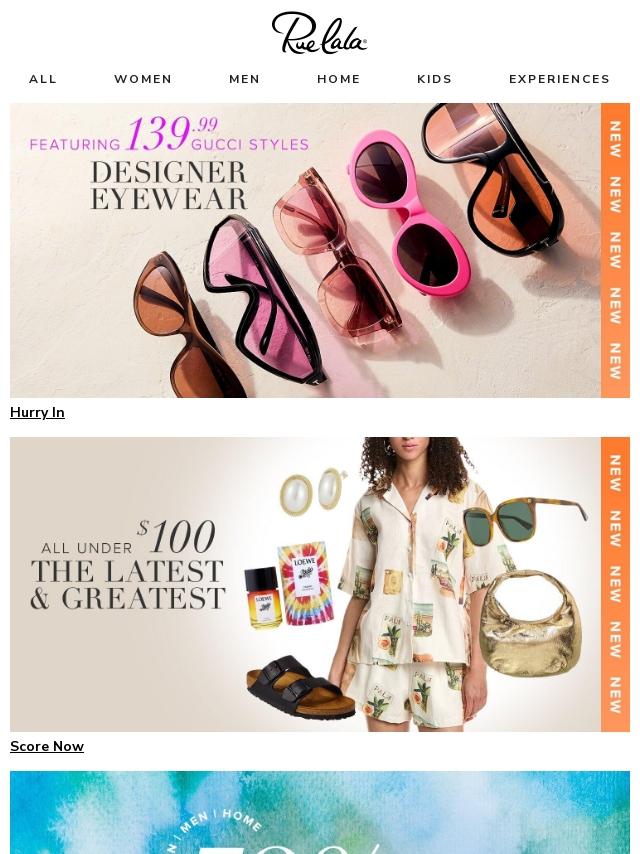
Task: Open the Loewe perfume bottle image
Action: click(263, 597)
